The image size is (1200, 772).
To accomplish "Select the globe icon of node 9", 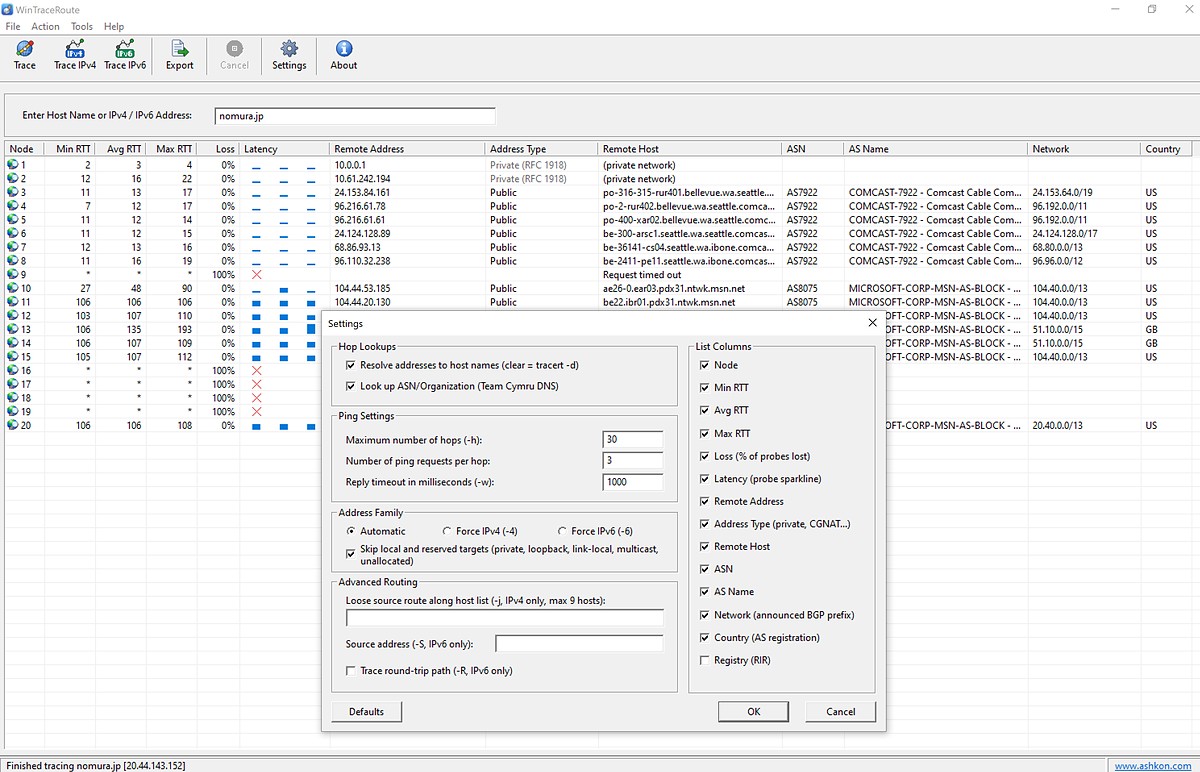I will click(x=13, y=275).
